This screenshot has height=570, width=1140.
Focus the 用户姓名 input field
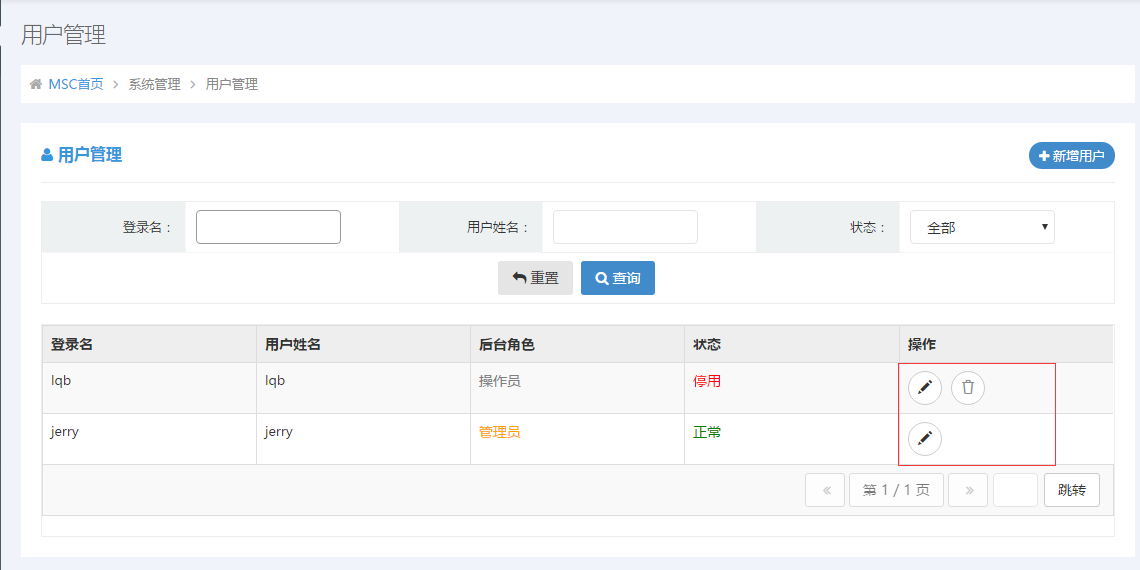click(x=625, y=227)
